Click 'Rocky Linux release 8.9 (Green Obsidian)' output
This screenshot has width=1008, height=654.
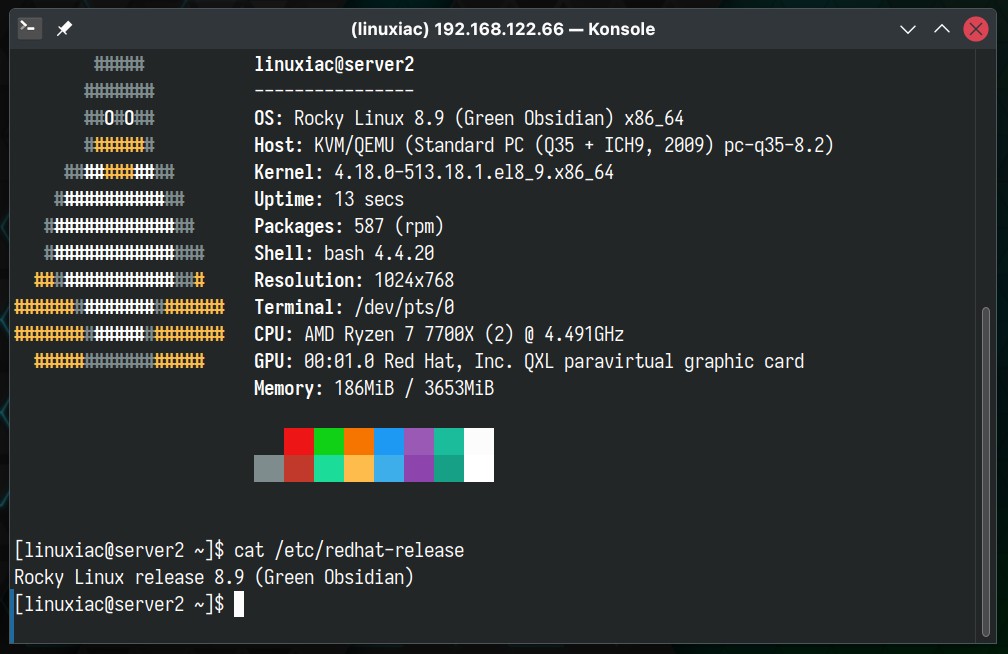pos(214,577)
